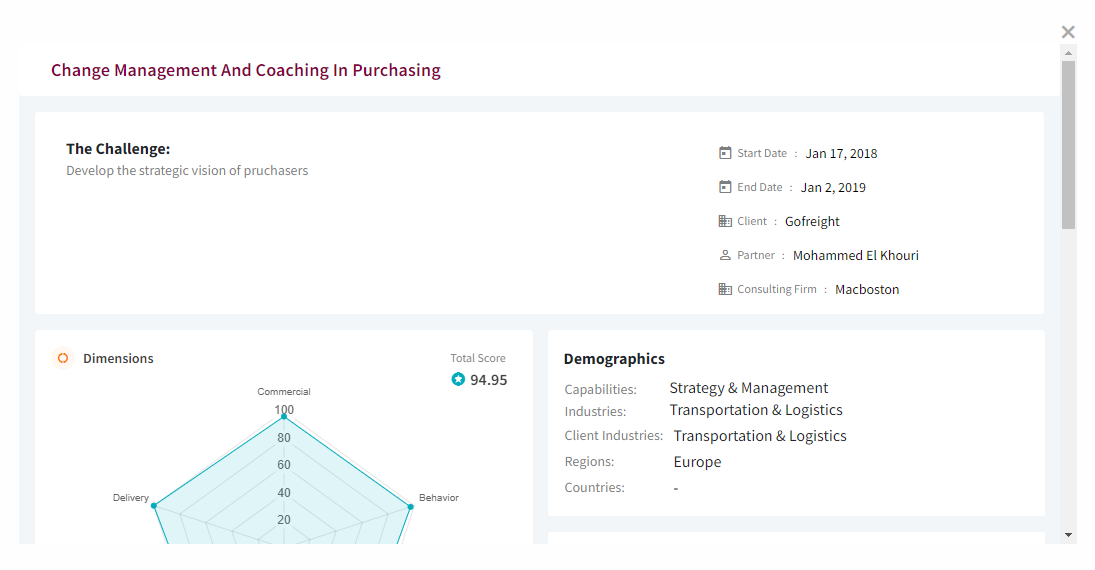Viewport: 1095px width, 570px height.
Task: Click the Delivery point on radar chart
Action: [154, 506]
